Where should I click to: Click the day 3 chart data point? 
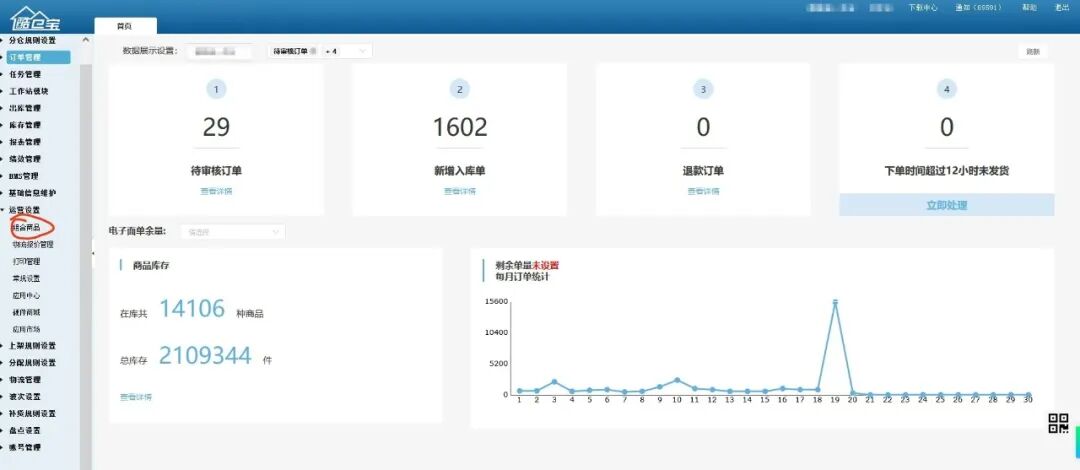pos(554,382)
